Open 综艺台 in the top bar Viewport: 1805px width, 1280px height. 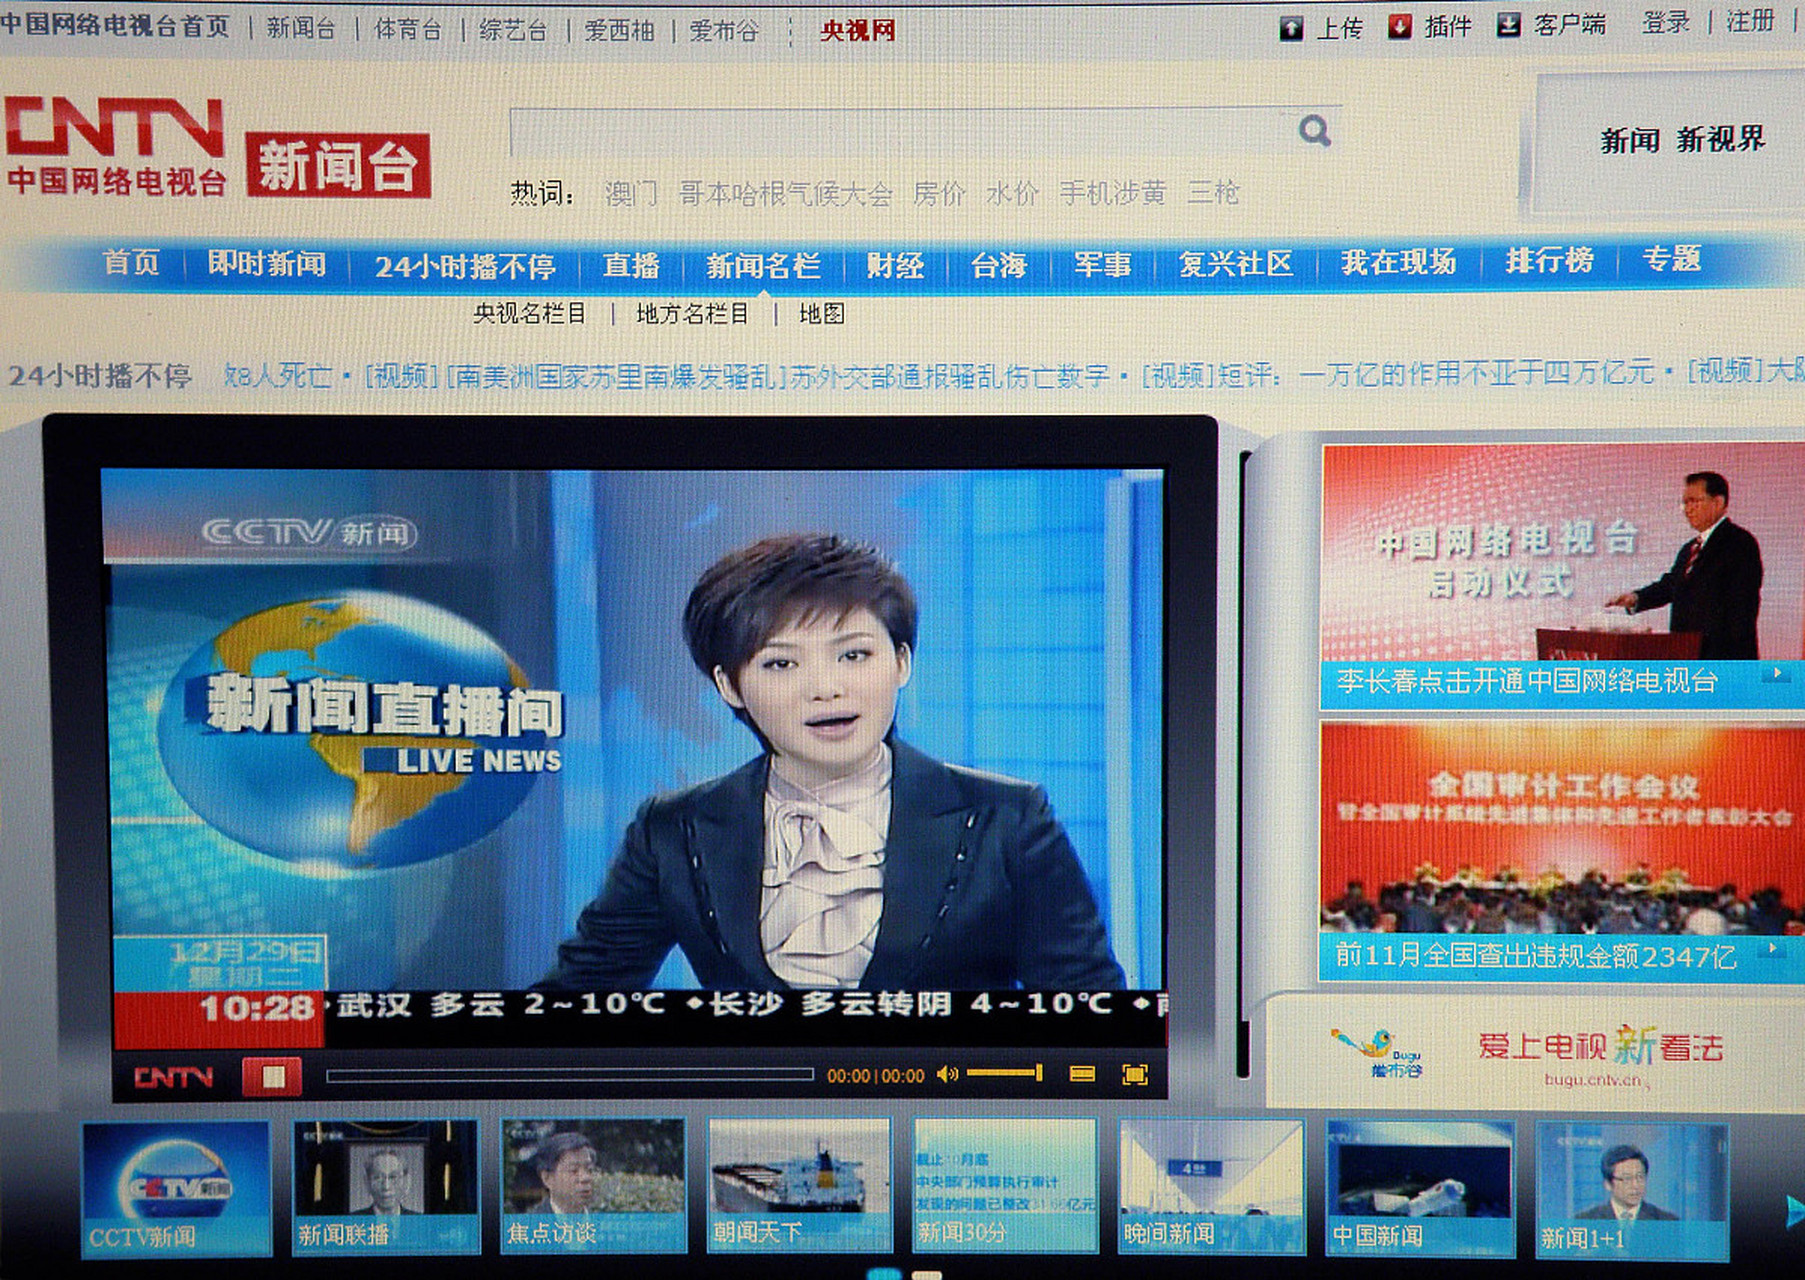pos(513,30)
